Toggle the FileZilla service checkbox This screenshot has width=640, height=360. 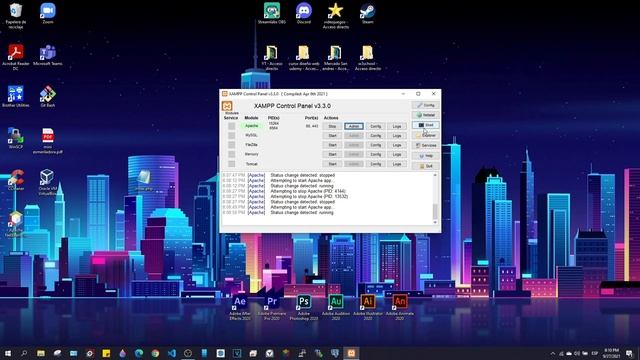231,145
